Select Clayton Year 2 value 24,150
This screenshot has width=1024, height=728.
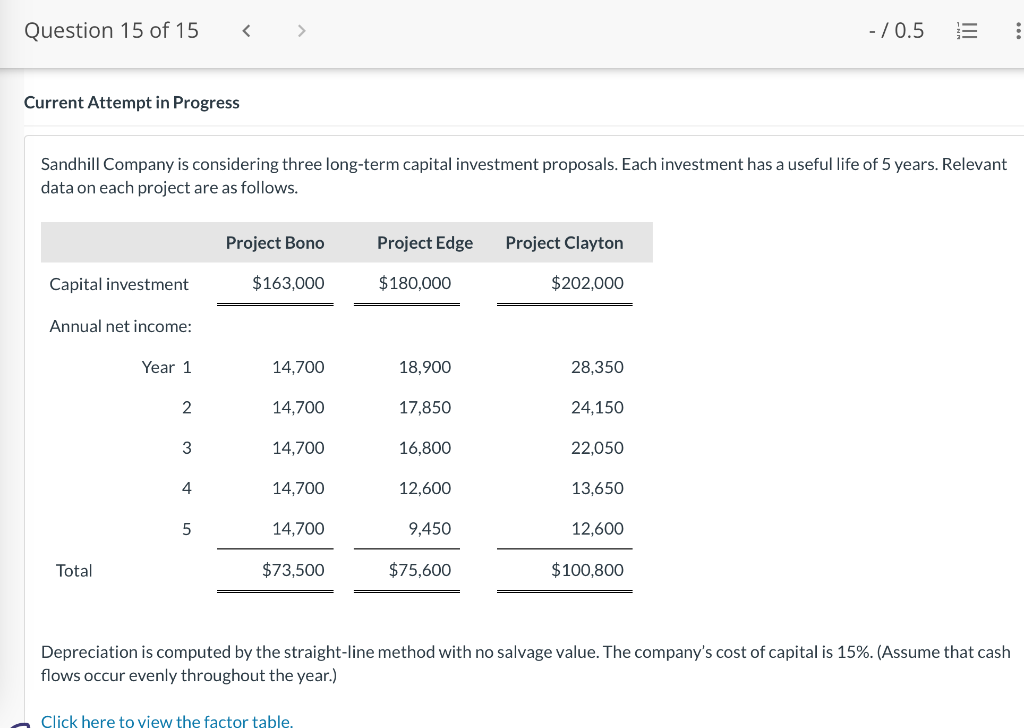pos(598,407)
